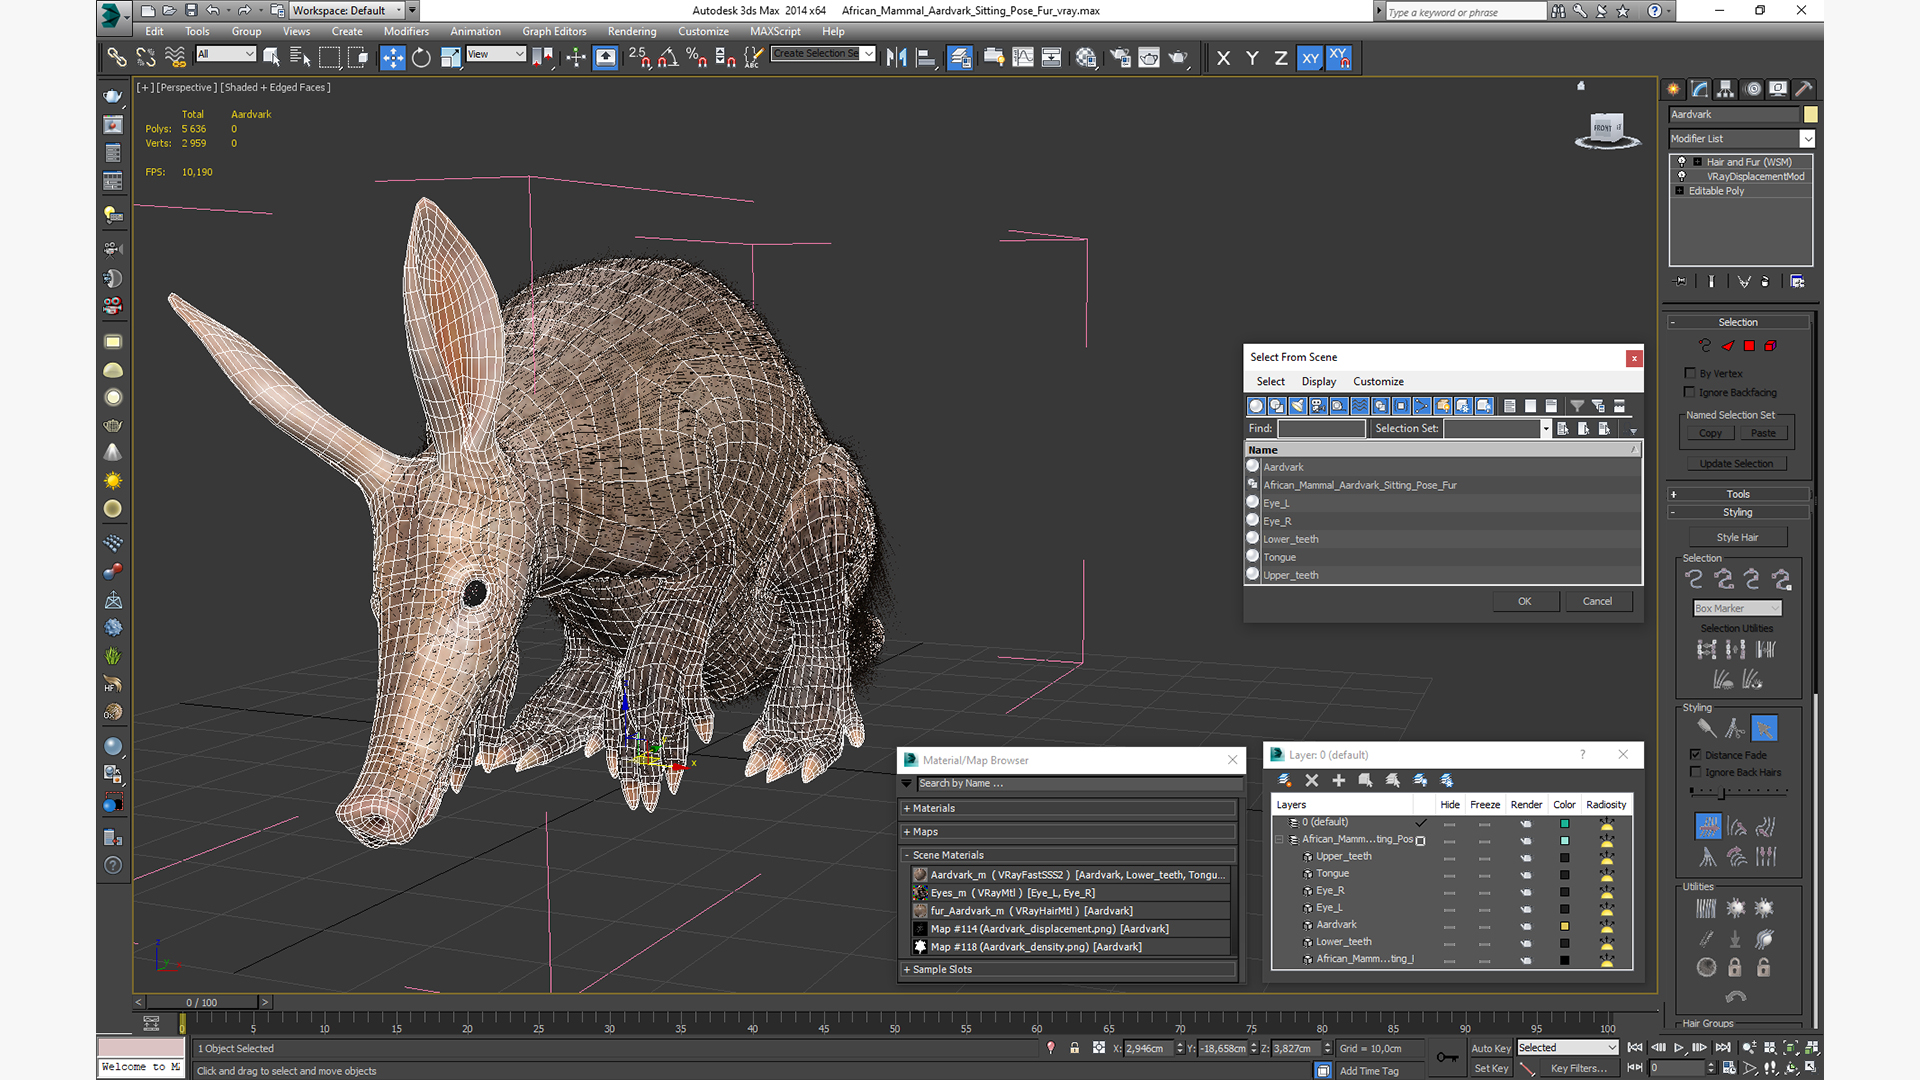Toggle Hide for the Tongue layer row
The width and height of the screenshot is (1920, 1080).
pos(1450,874)
